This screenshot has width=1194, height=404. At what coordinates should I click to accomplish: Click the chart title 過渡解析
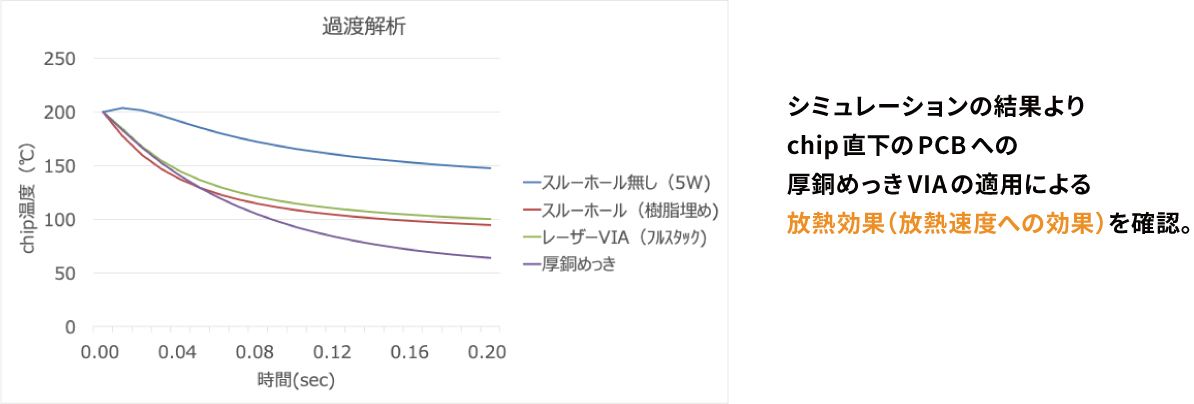coord(363,28)
